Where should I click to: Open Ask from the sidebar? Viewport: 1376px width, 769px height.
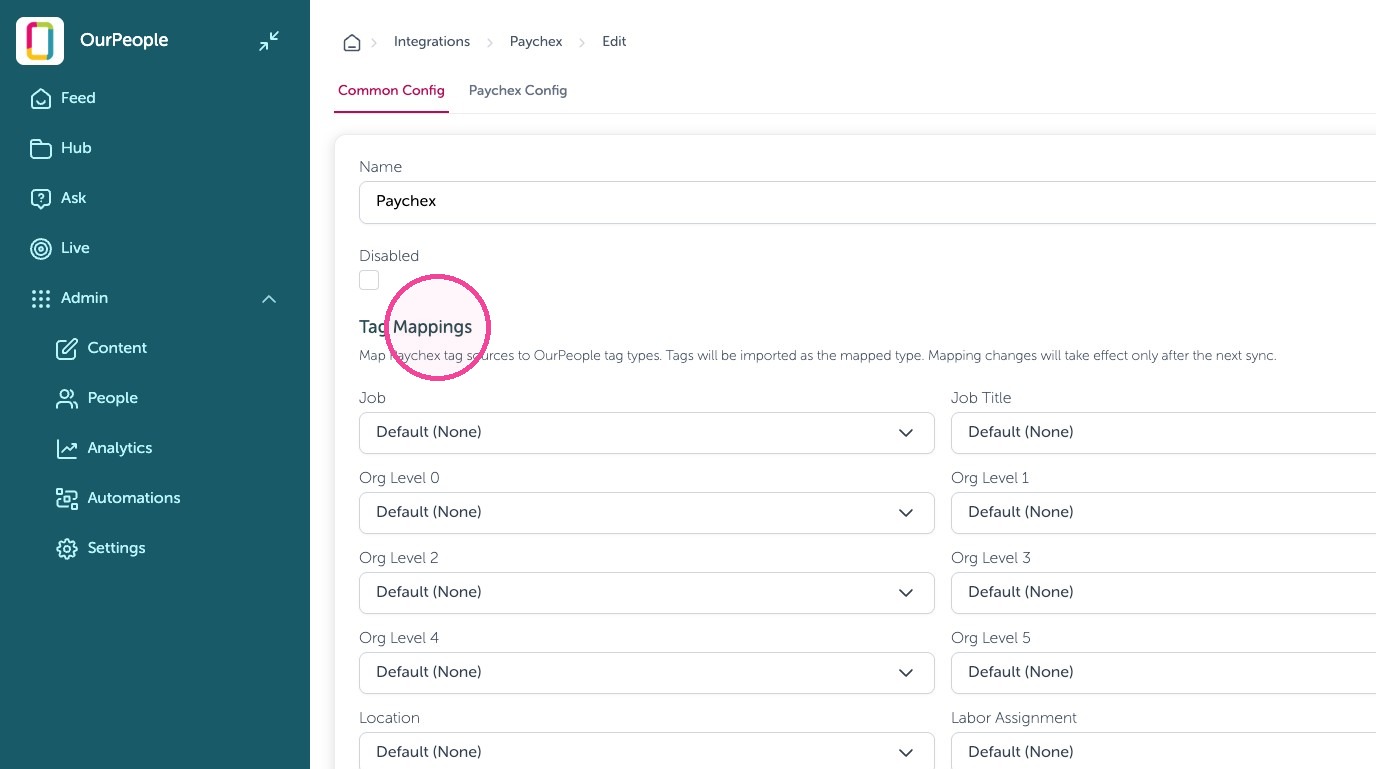tap(74, 198)
